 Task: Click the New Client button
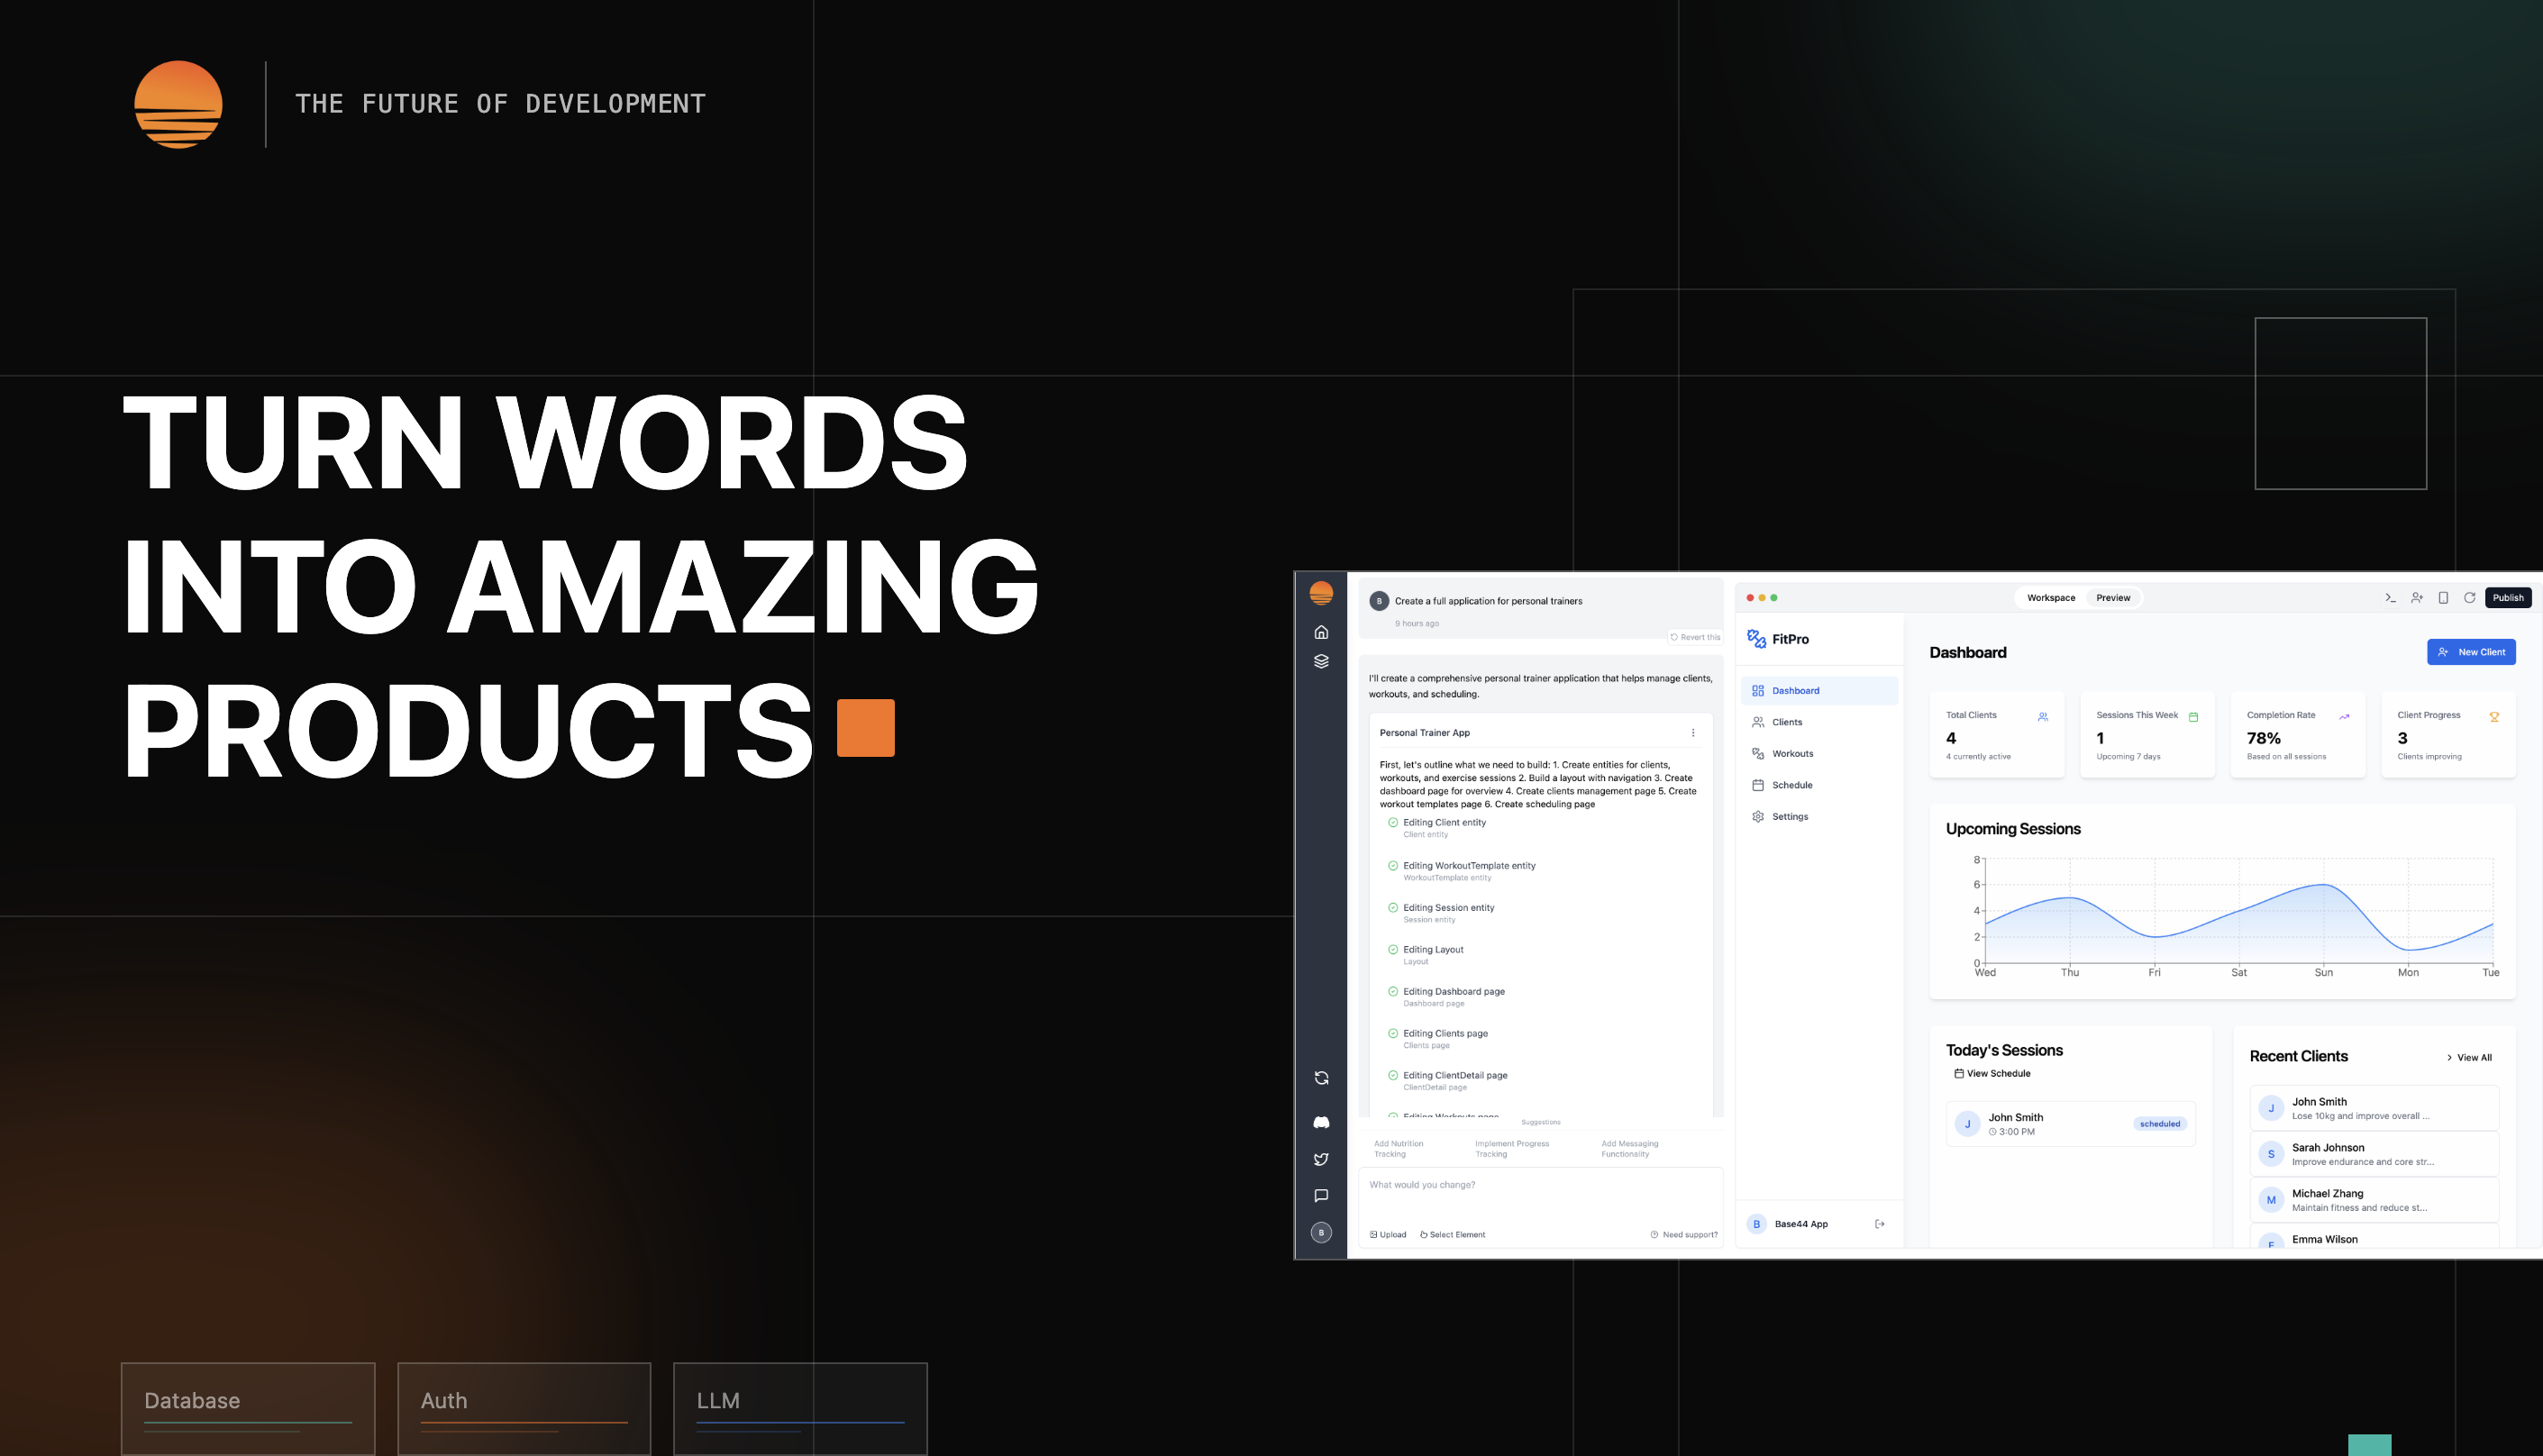pos(2470,652)
